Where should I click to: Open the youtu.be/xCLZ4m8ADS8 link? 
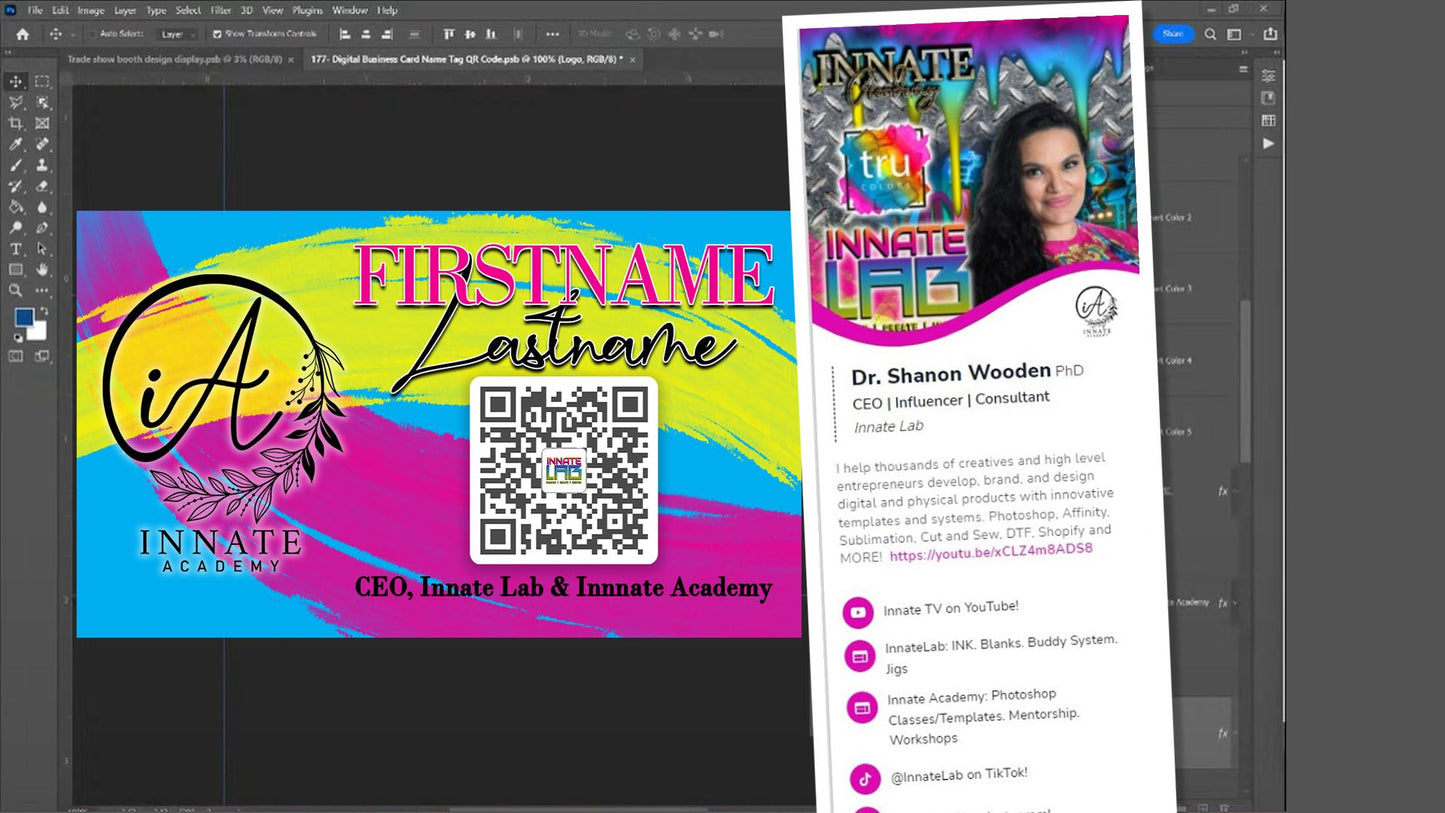(x=991, y=551)
